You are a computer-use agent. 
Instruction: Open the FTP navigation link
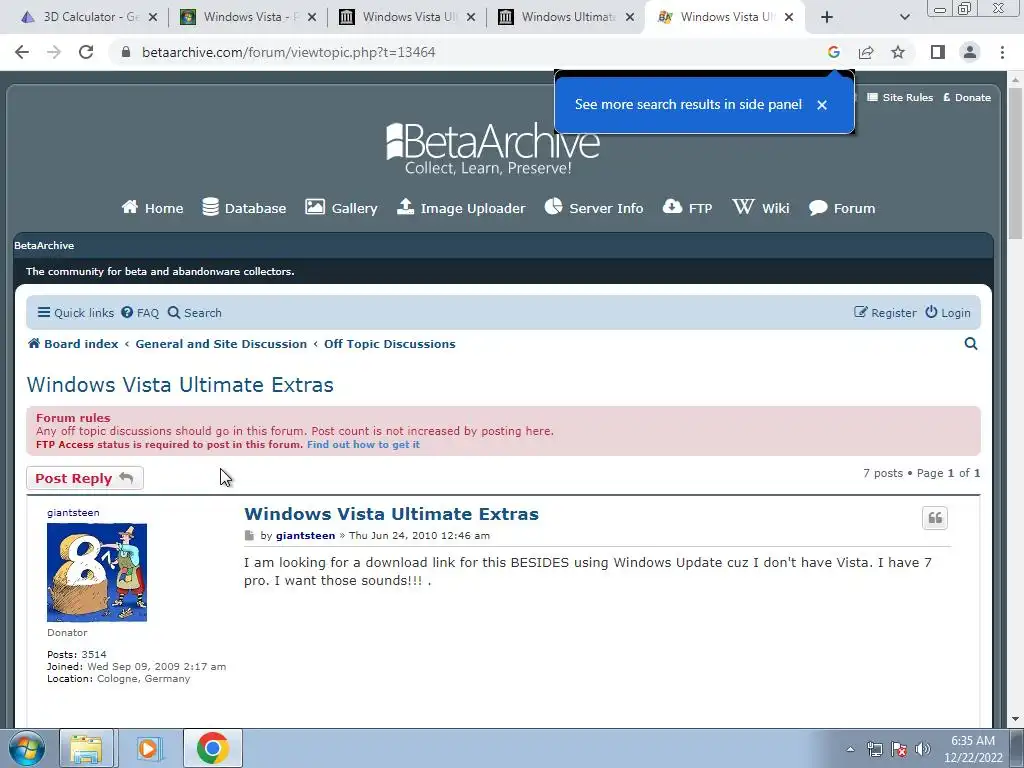tap(687, 208)
